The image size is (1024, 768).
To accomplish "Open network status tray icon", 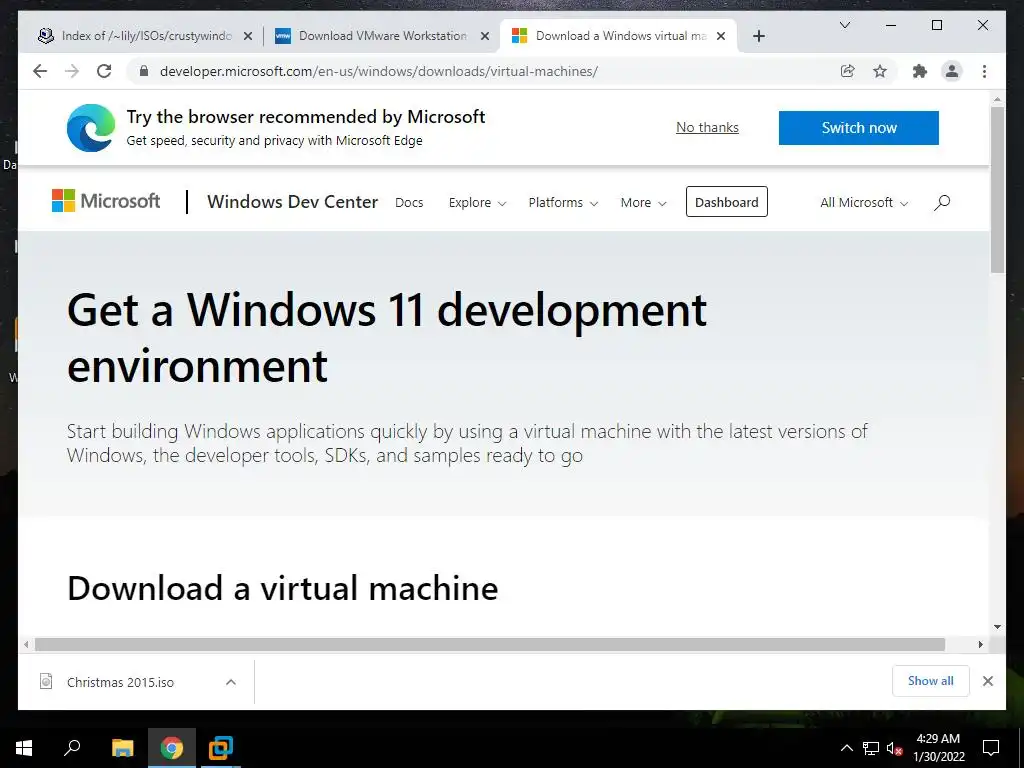I will pyautogui.click(x=871, y=748).
